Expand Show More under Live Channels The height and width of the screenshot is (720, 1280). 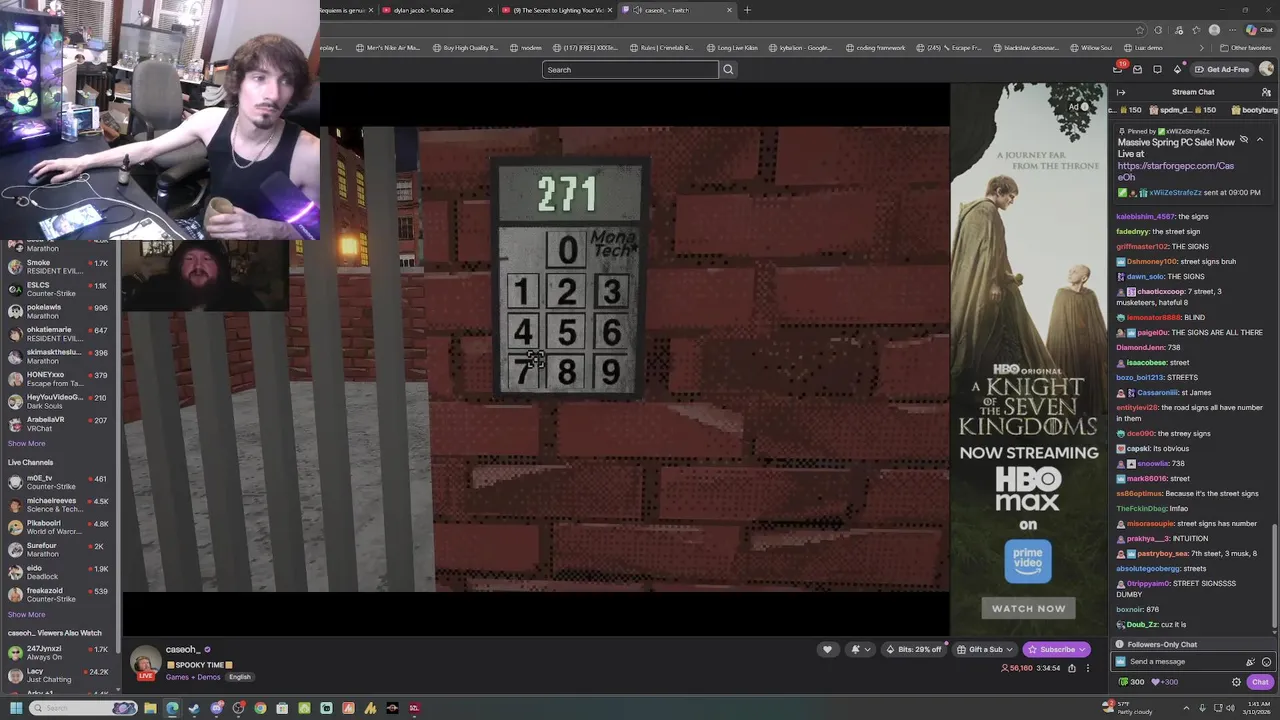click(26, 614)
